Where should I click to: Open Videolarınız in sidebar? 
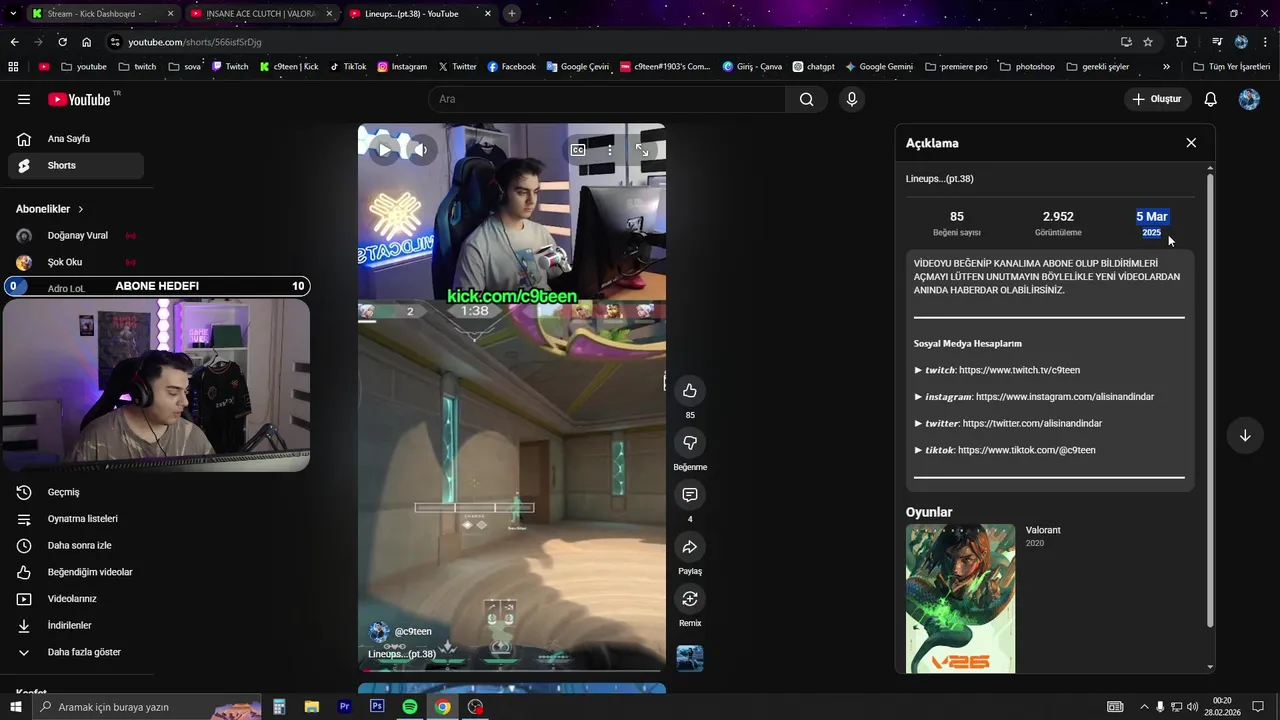click(75, 599)
